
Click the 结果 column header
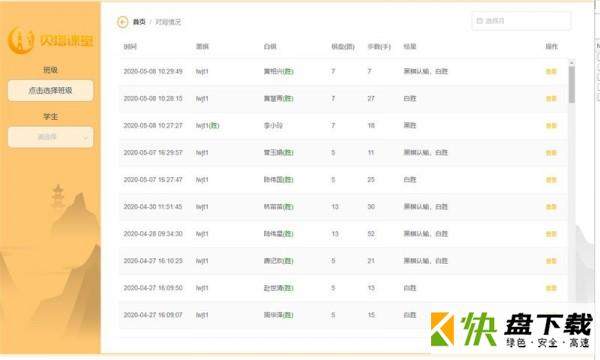pos(410,47)
